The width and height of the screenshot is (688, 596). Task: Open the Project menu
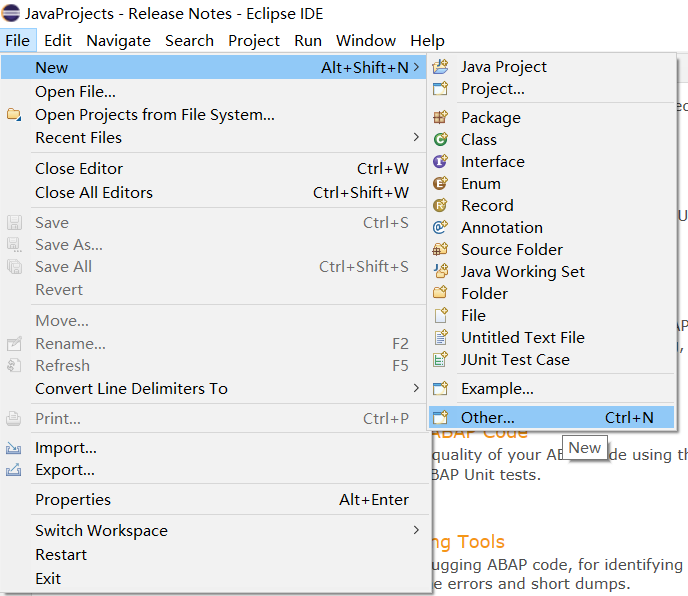[254, 41]
